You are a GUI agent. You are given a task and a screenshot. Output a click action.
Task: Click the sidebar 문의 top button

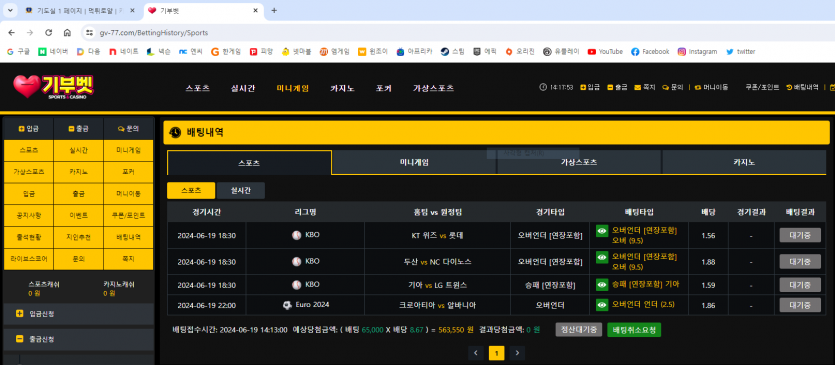point(128,128)
